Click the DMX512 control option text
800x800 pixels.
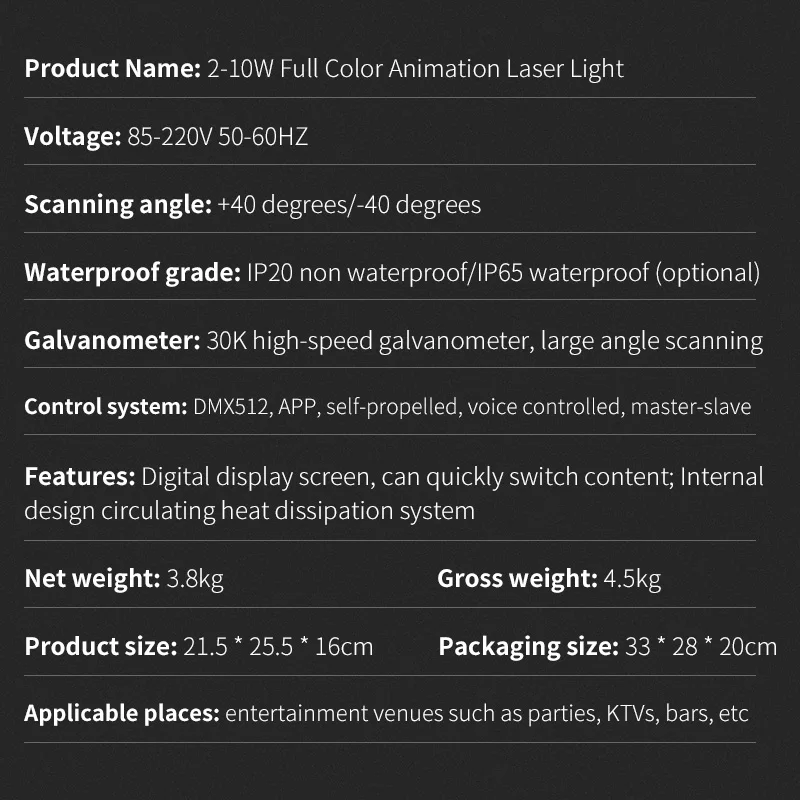pyautogui.click(x=231, y=407)
